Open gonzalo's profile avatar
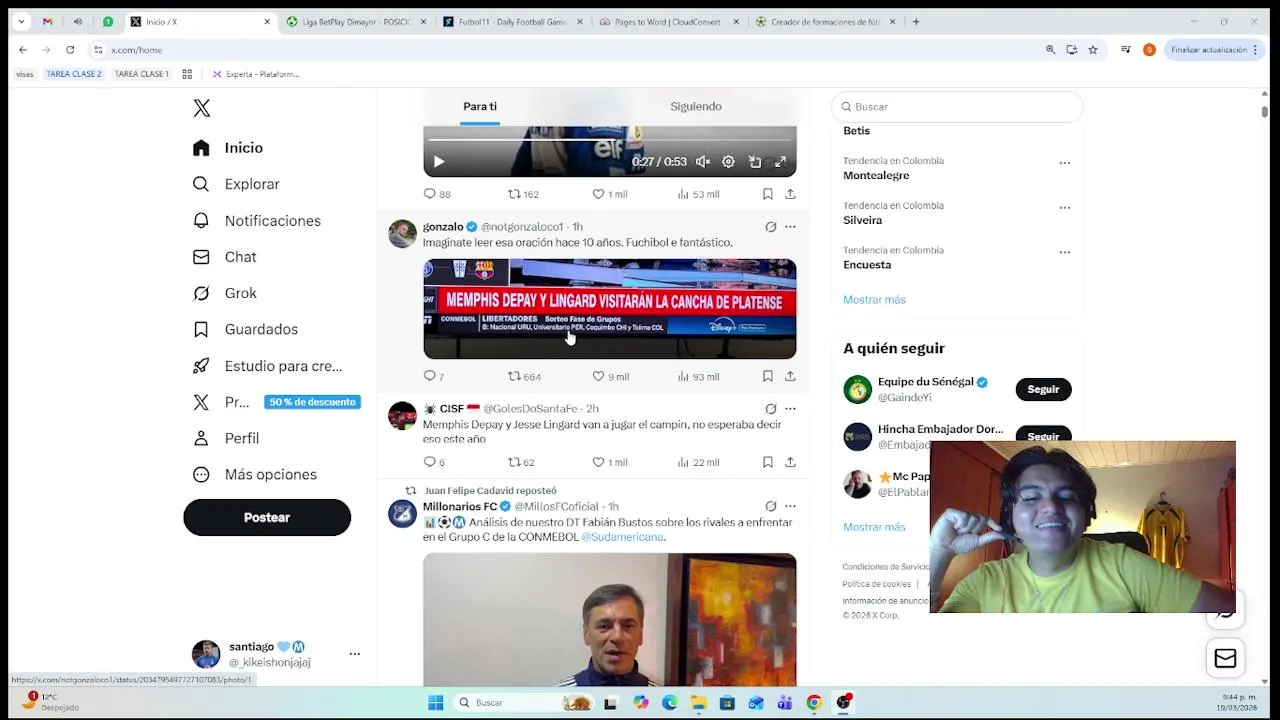The width and height of the screenshot is (1280, 720). coord(402,233)
